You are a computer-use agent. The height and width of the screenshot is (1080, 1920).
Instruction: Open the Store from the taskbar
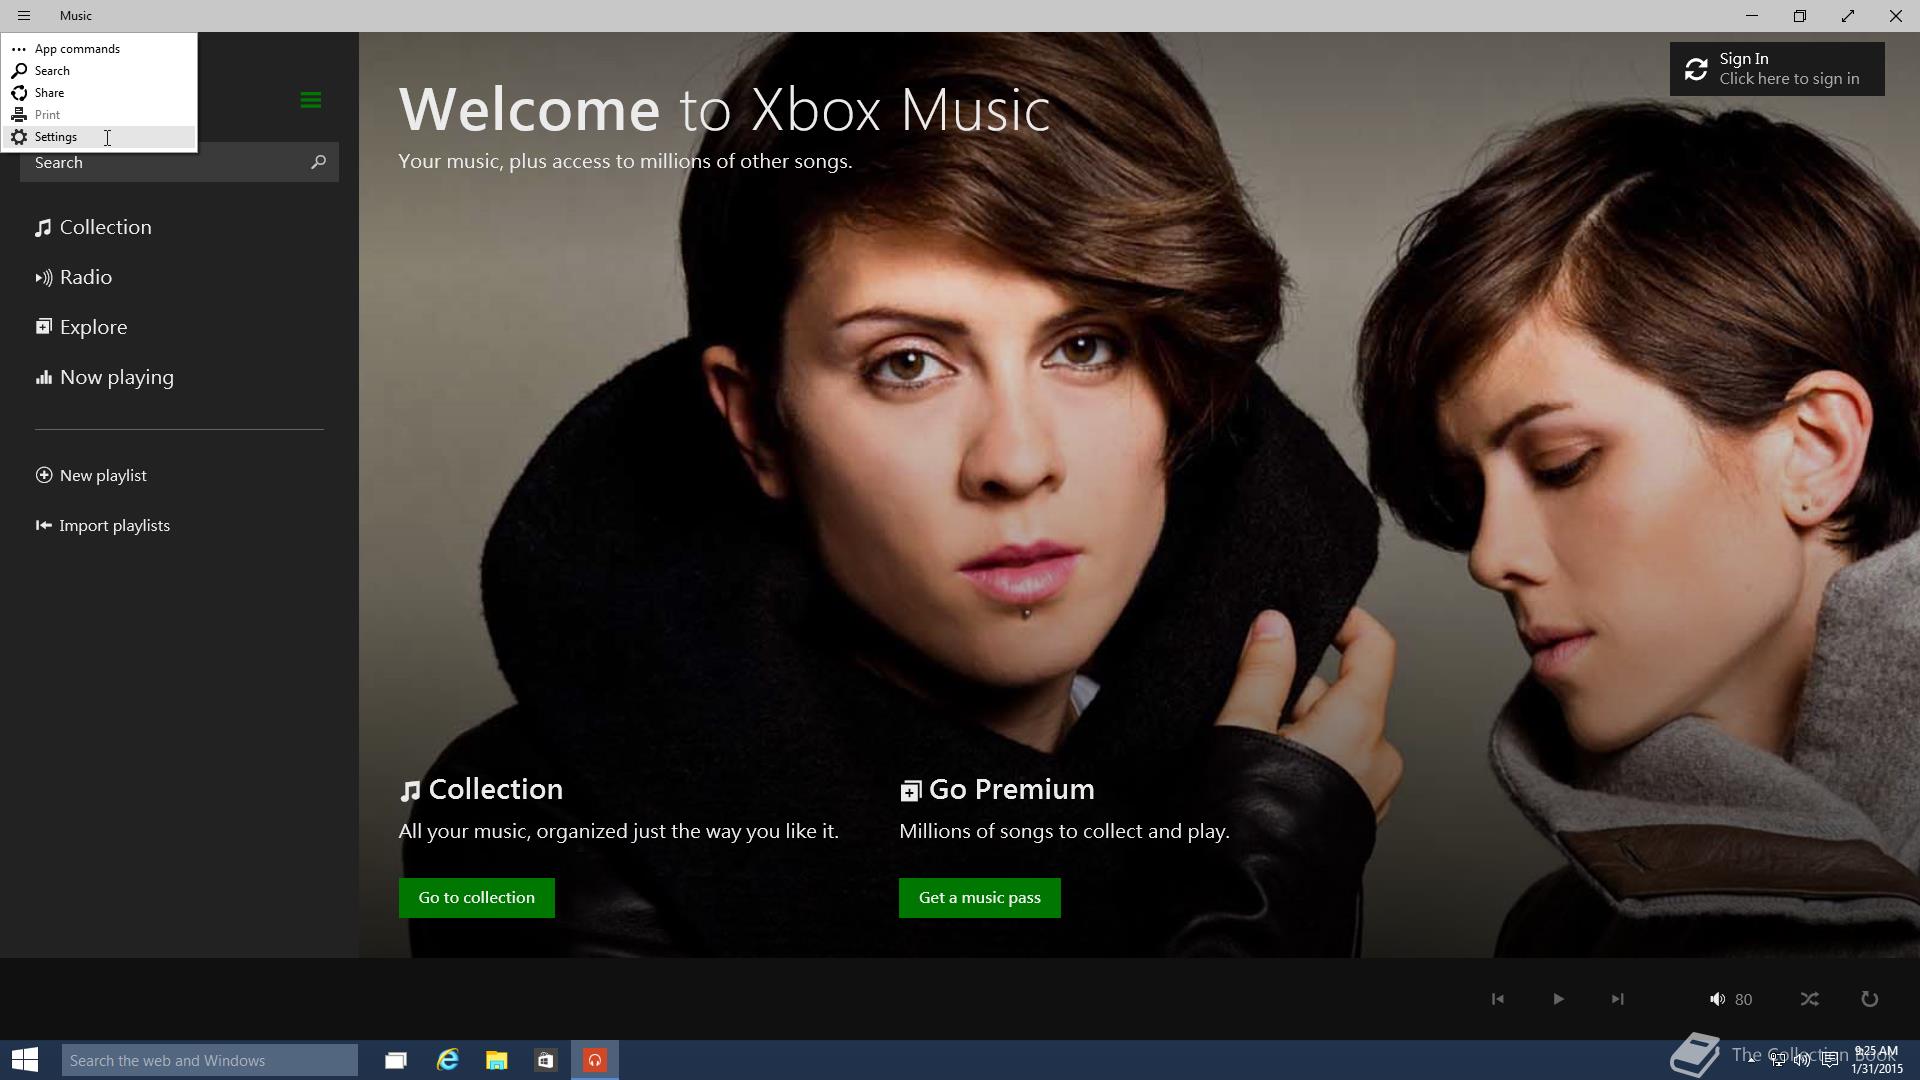click(x=545, y=1060)
